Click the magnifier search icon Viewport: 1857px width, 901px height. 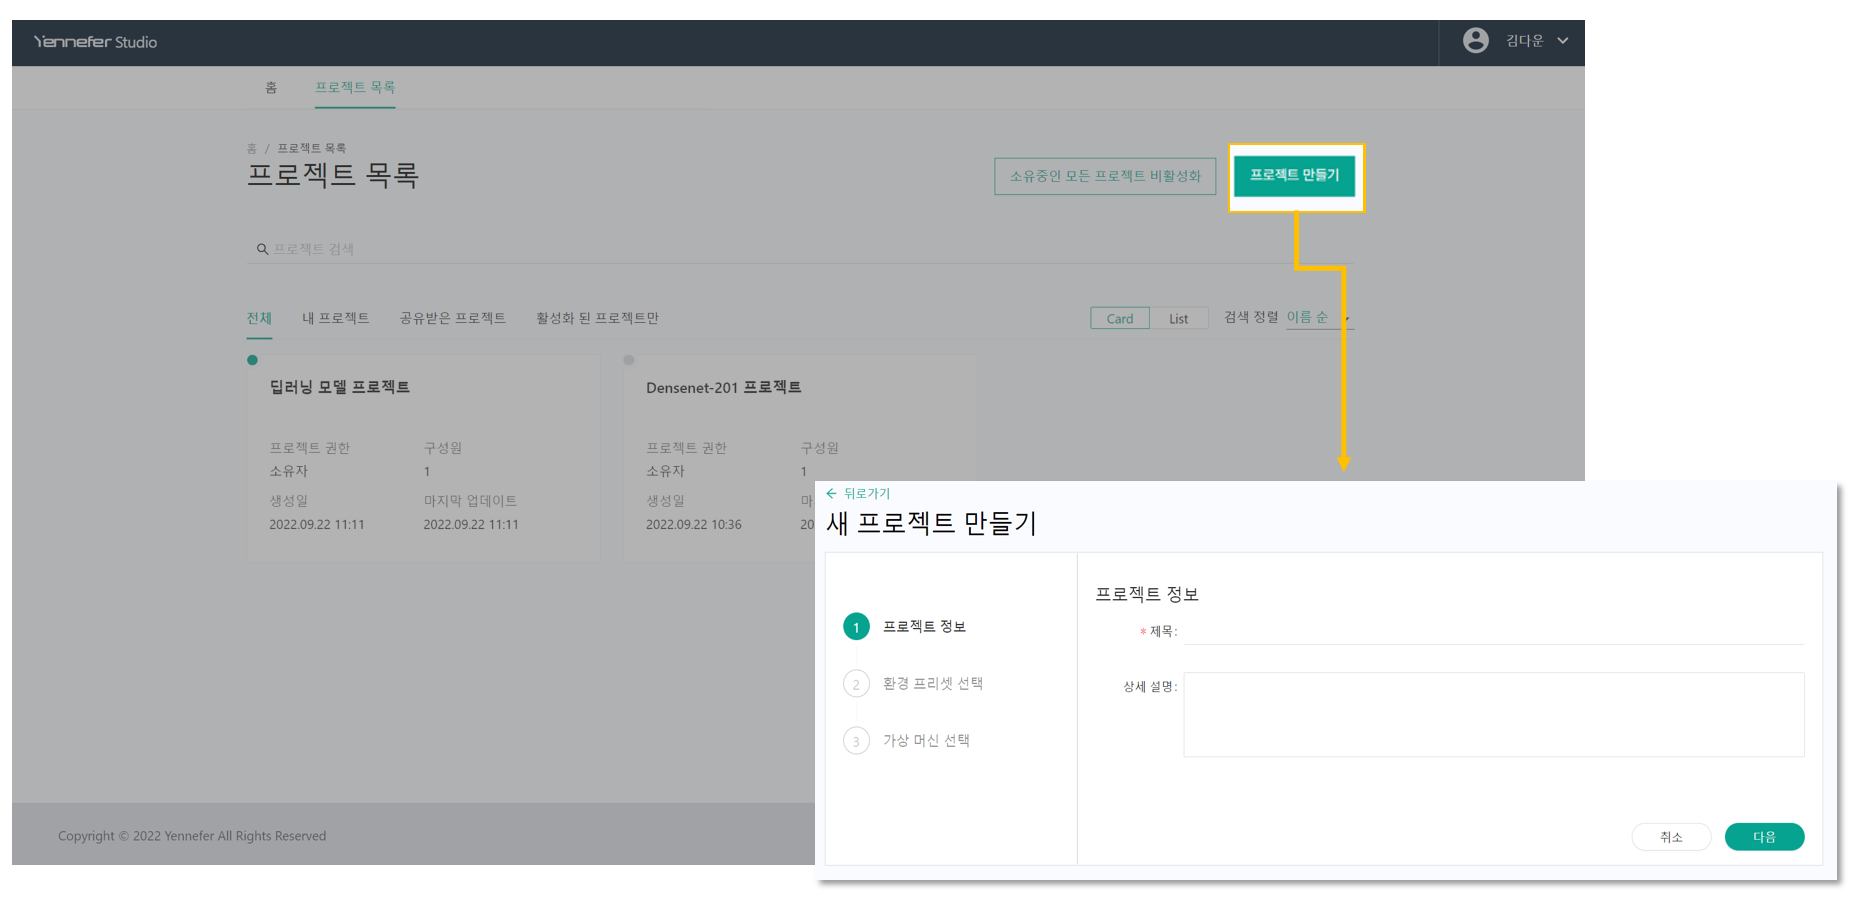pyautogui.click(x=262, y=249)
